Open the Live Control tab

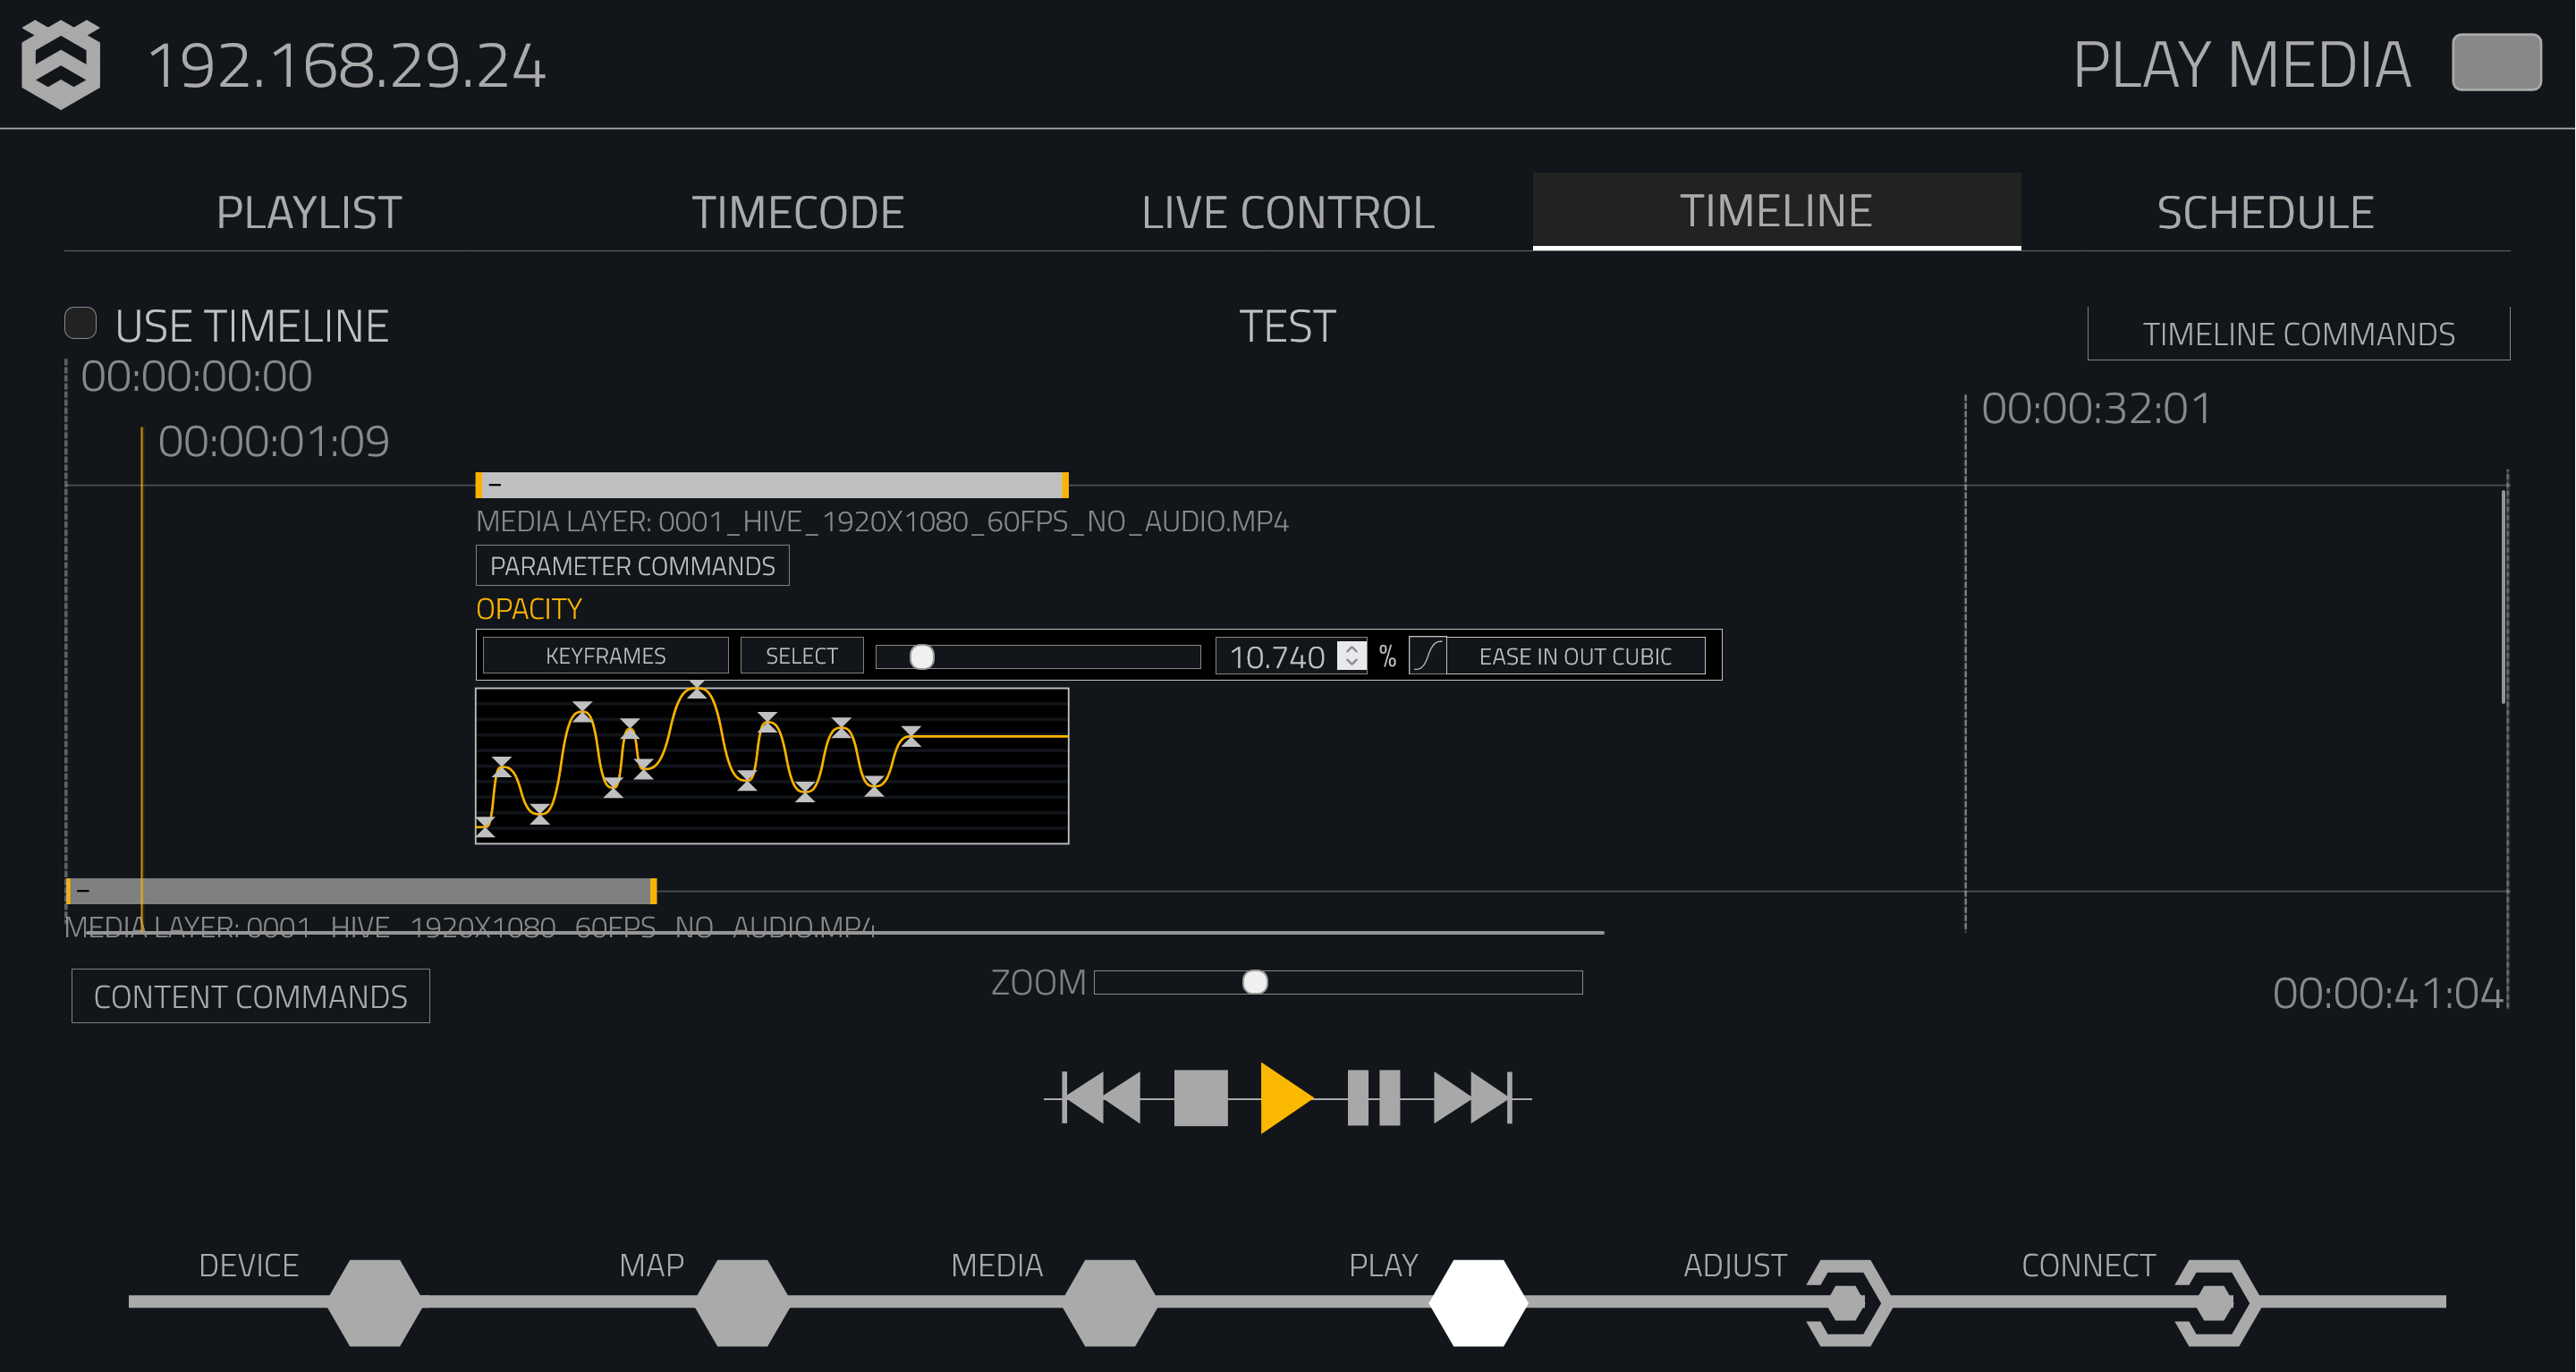click(x=1288, y=212)
